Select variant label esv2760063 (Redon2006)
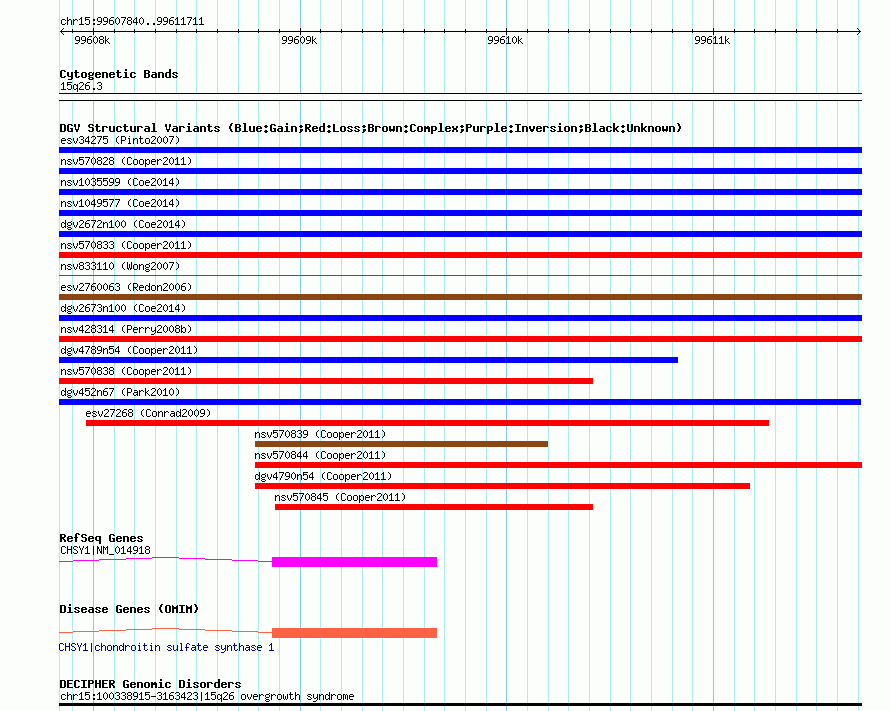This screenshot has width=890, height=711. pyautogui.click(x=126, y=287)
